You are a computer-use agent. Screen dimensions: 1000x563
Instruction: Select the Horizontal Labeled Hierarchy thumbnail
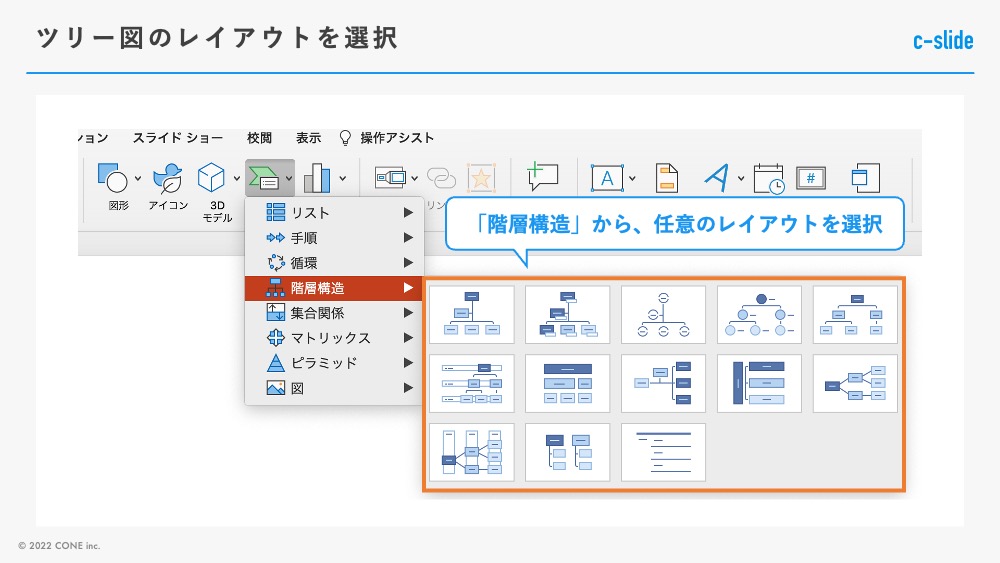(x=472, y=452)
